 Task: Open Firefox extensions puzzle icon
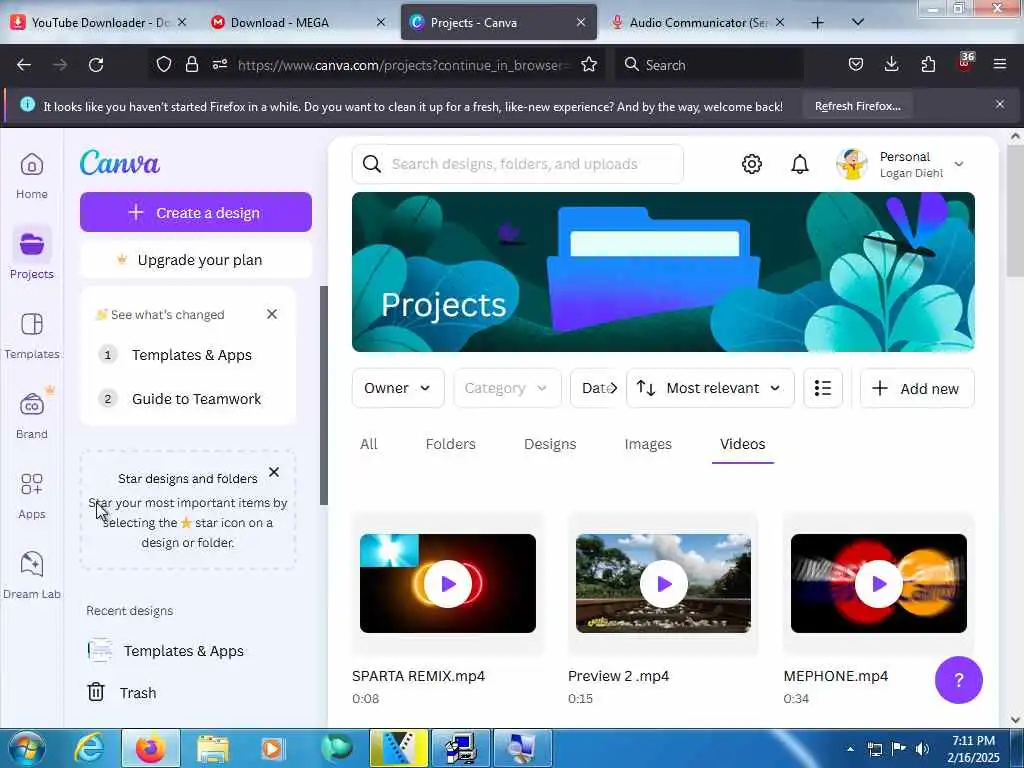[x=928, y=65]
